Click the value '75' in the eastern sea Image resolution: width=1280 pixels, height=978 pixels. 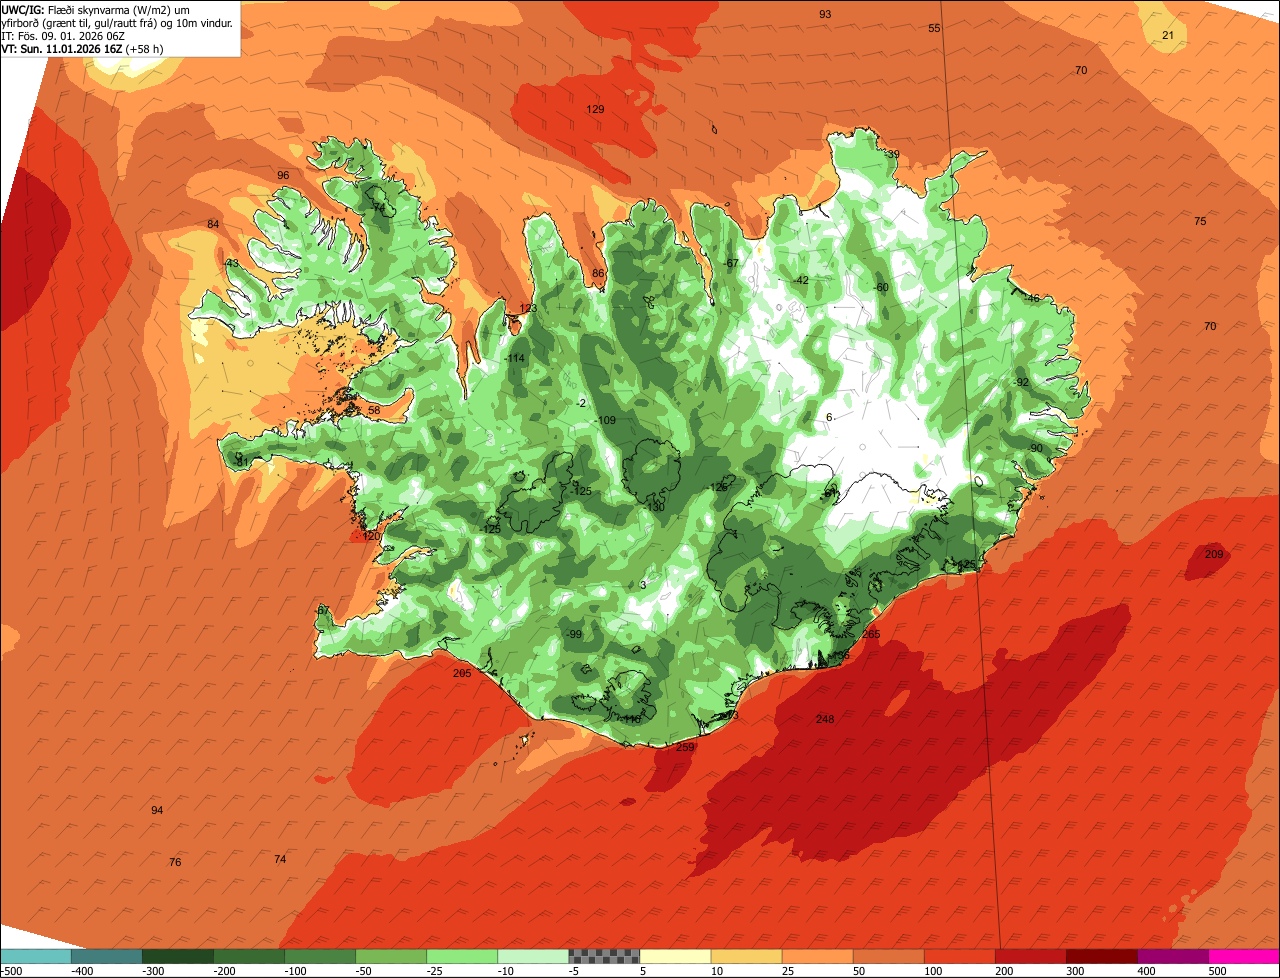click(x=1200, y=221)
